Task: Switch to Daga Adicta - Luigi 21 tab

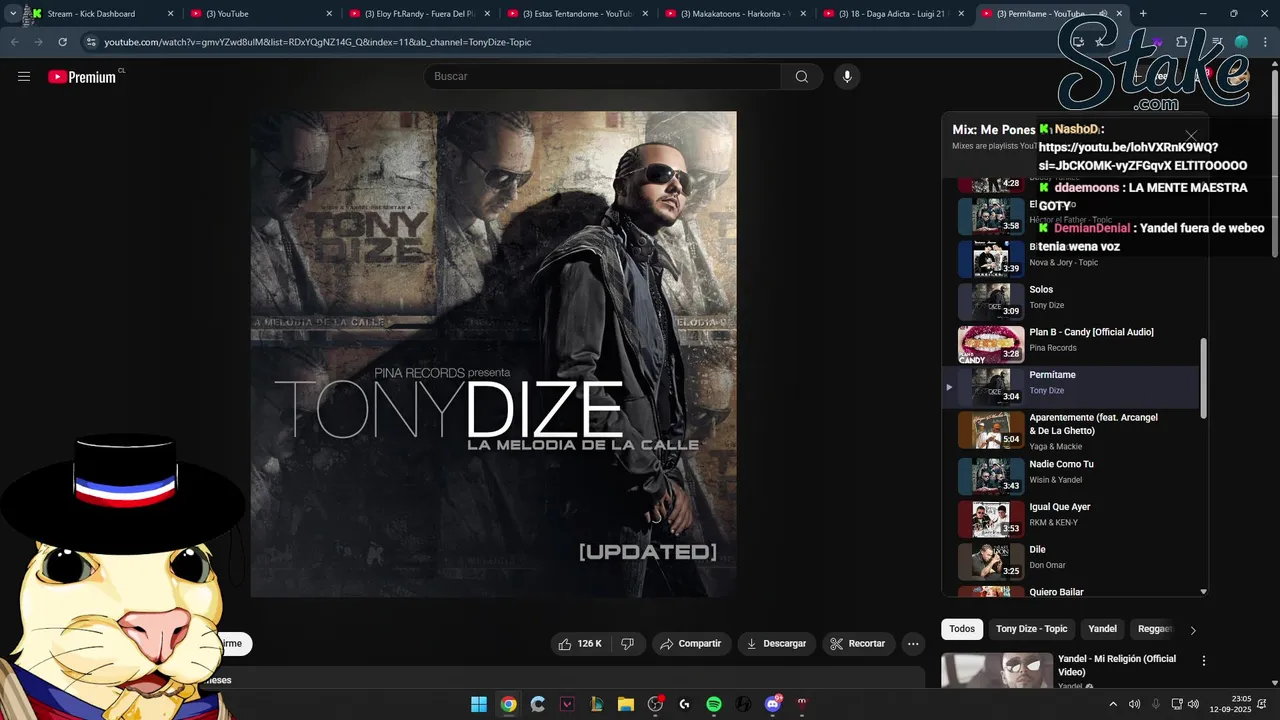Action: tap(893, 14)
